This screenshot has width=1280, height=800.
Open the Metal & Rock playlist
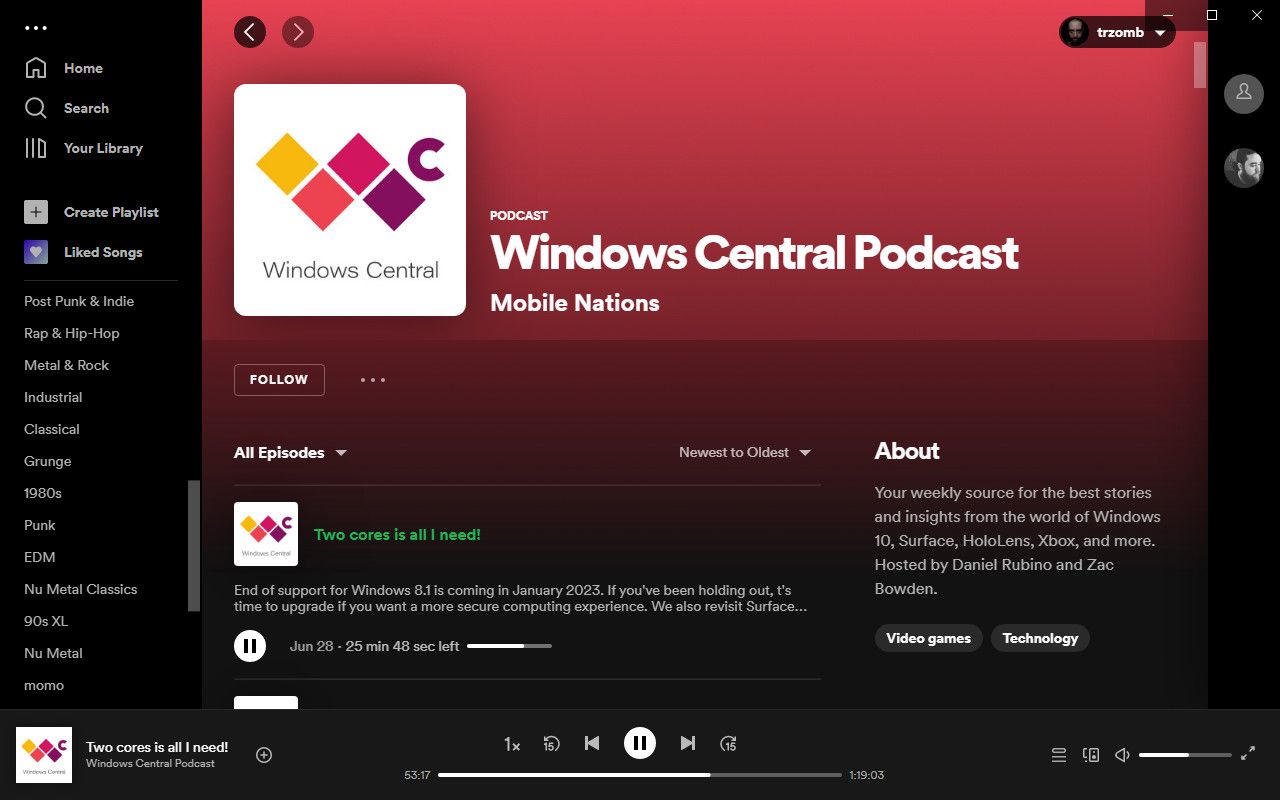point(66,365)
